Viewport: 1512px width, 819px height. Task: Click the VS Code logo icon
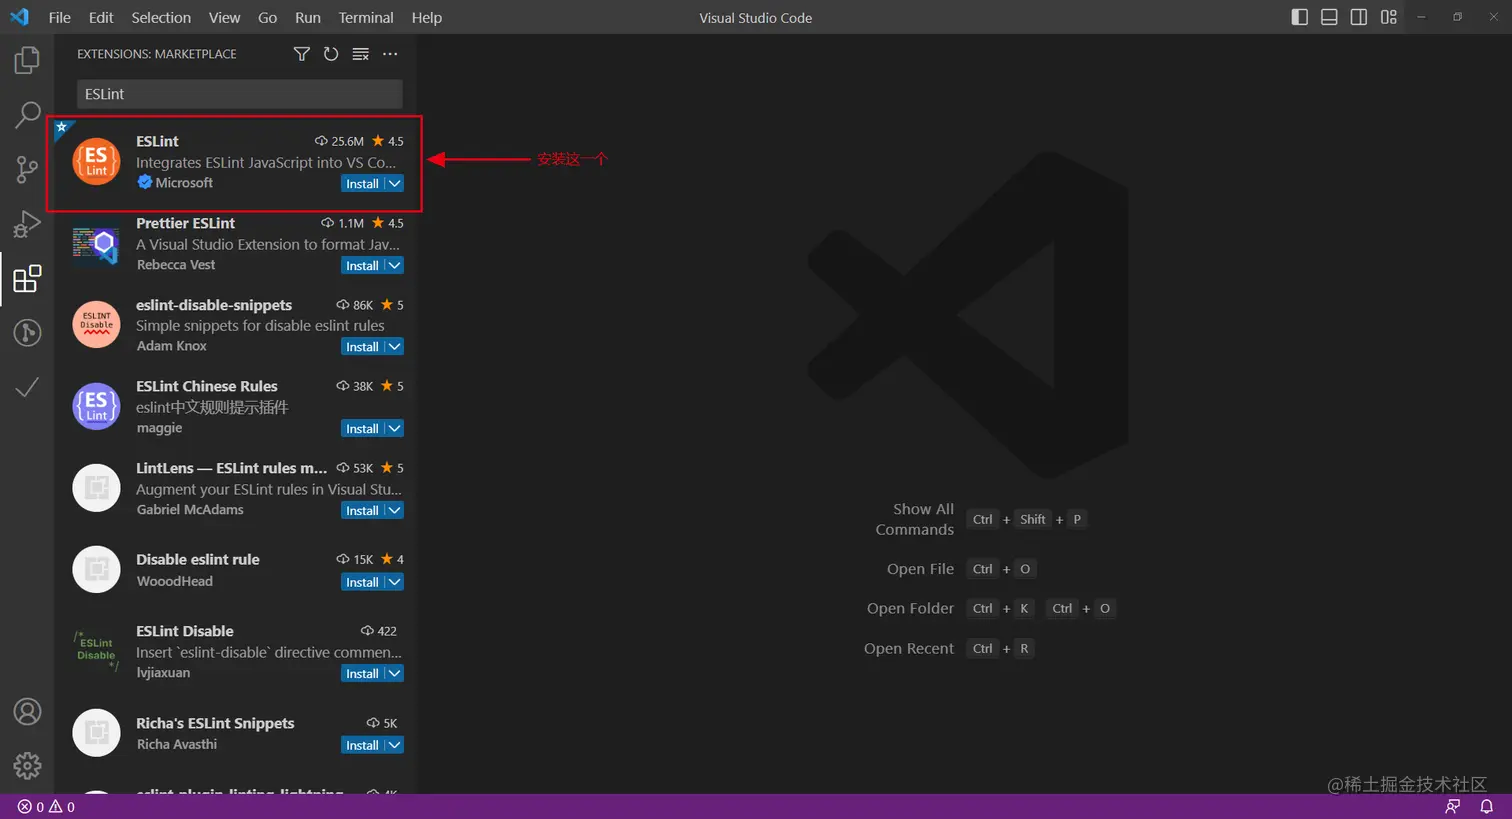[19, 17]
